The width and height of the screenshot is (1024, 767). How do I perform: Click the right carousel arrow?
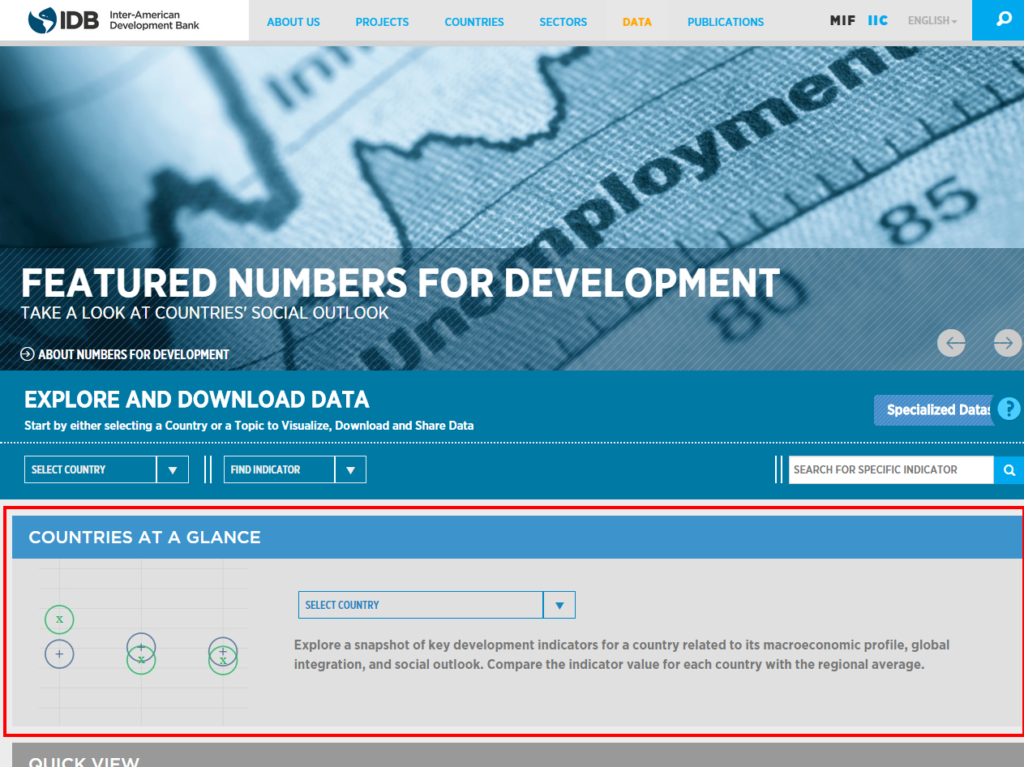[1005, 343]
